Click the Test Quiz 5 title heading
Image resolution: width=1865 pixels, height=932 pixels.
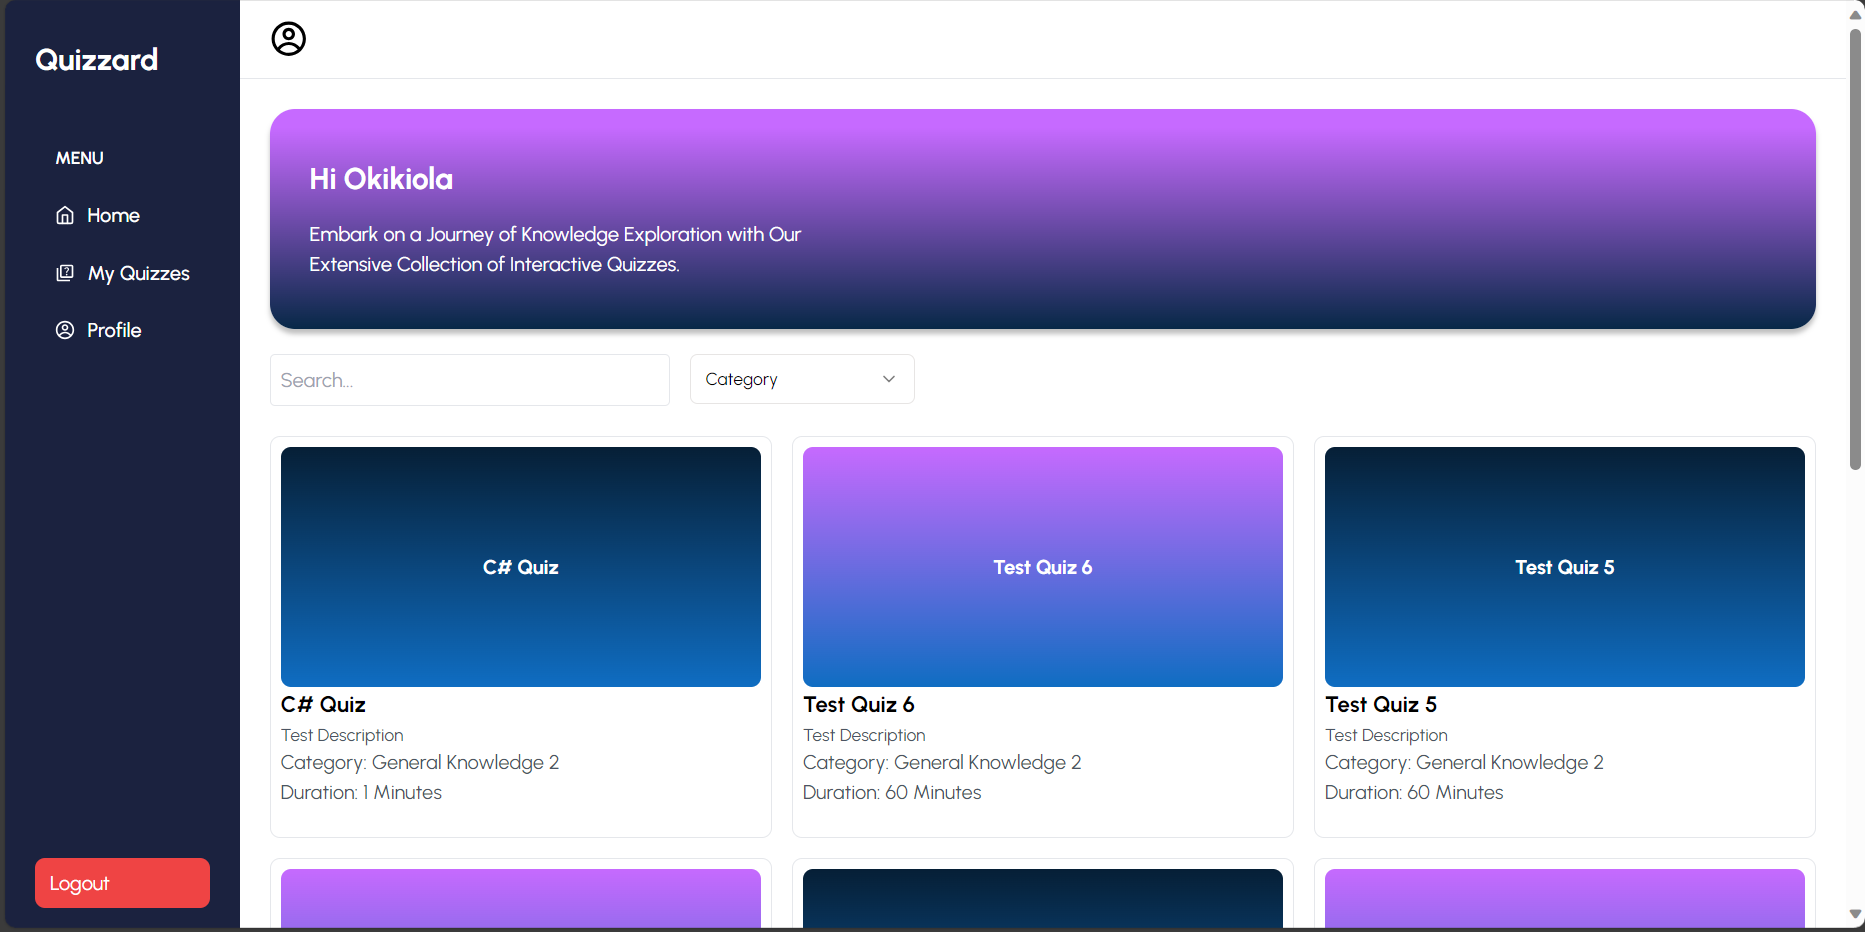pyautogui.click(x=1381, y=705)
